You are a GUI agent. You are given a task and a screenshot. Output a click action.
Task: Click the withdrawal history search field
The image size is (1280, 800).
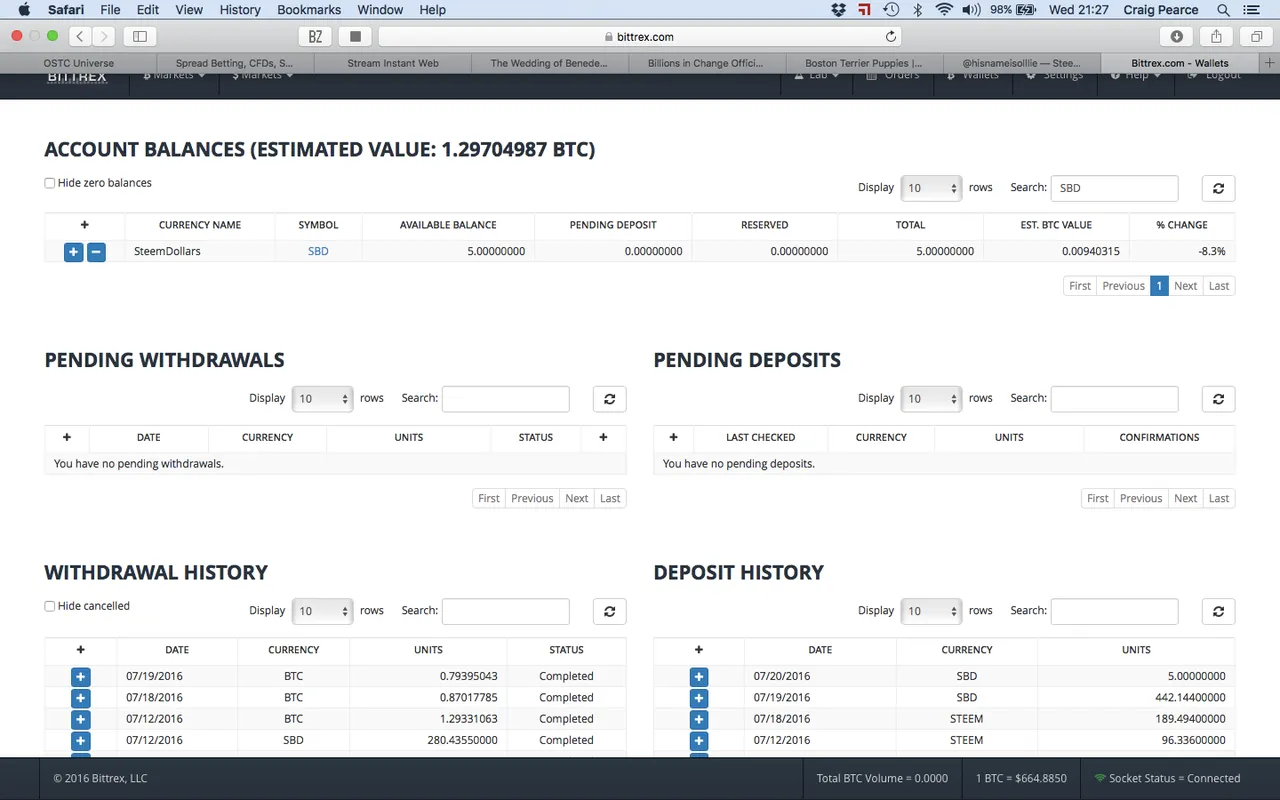point(505,611)
